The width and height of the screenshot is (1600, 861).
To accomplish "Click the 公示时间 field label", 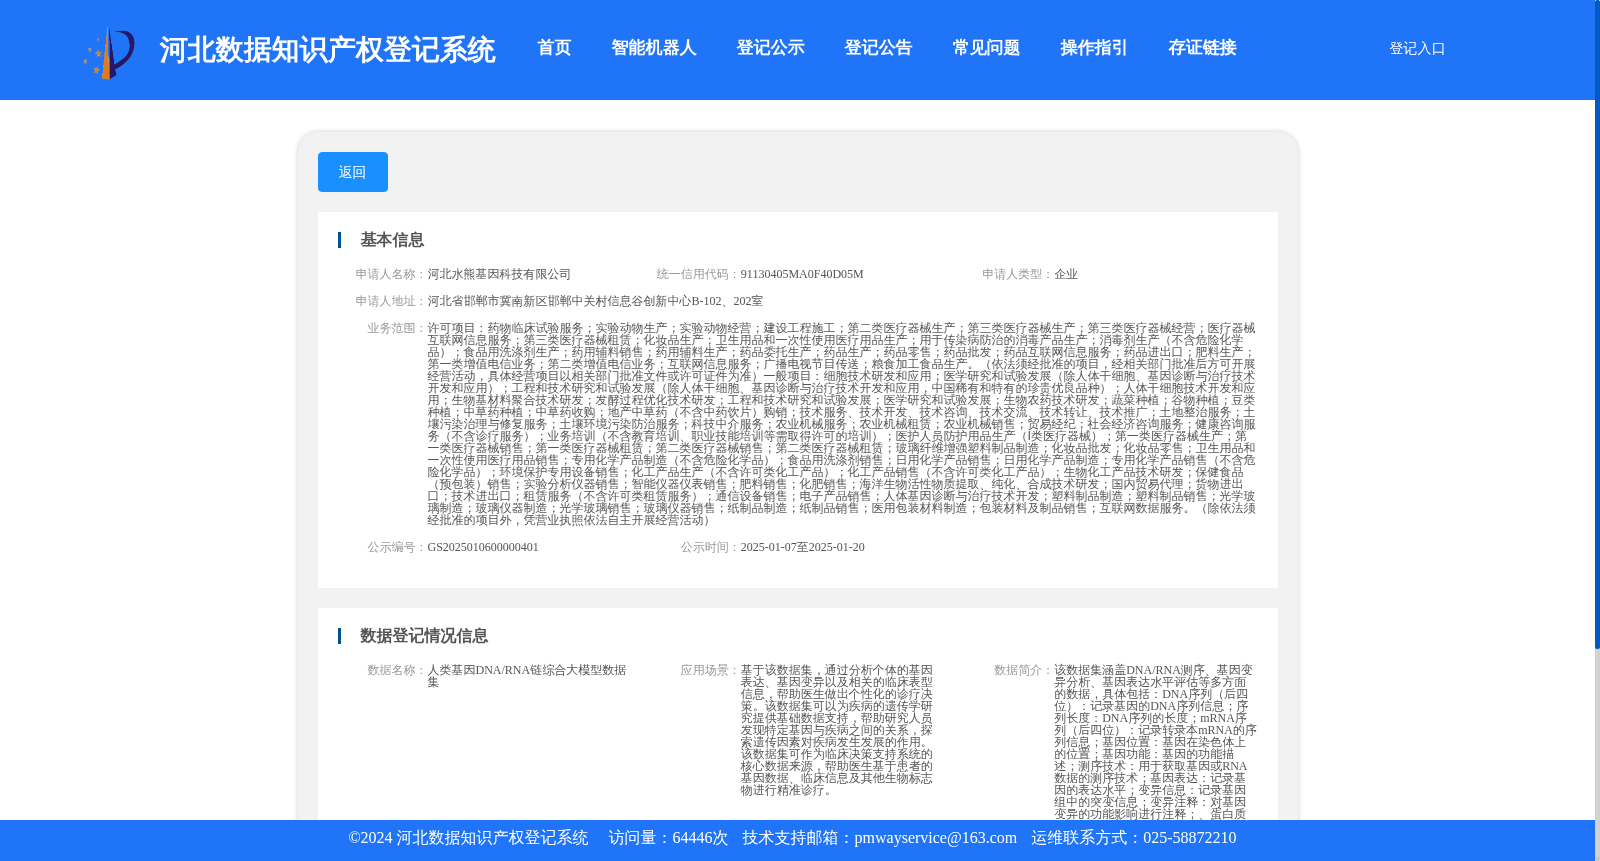I will (710, 547).
